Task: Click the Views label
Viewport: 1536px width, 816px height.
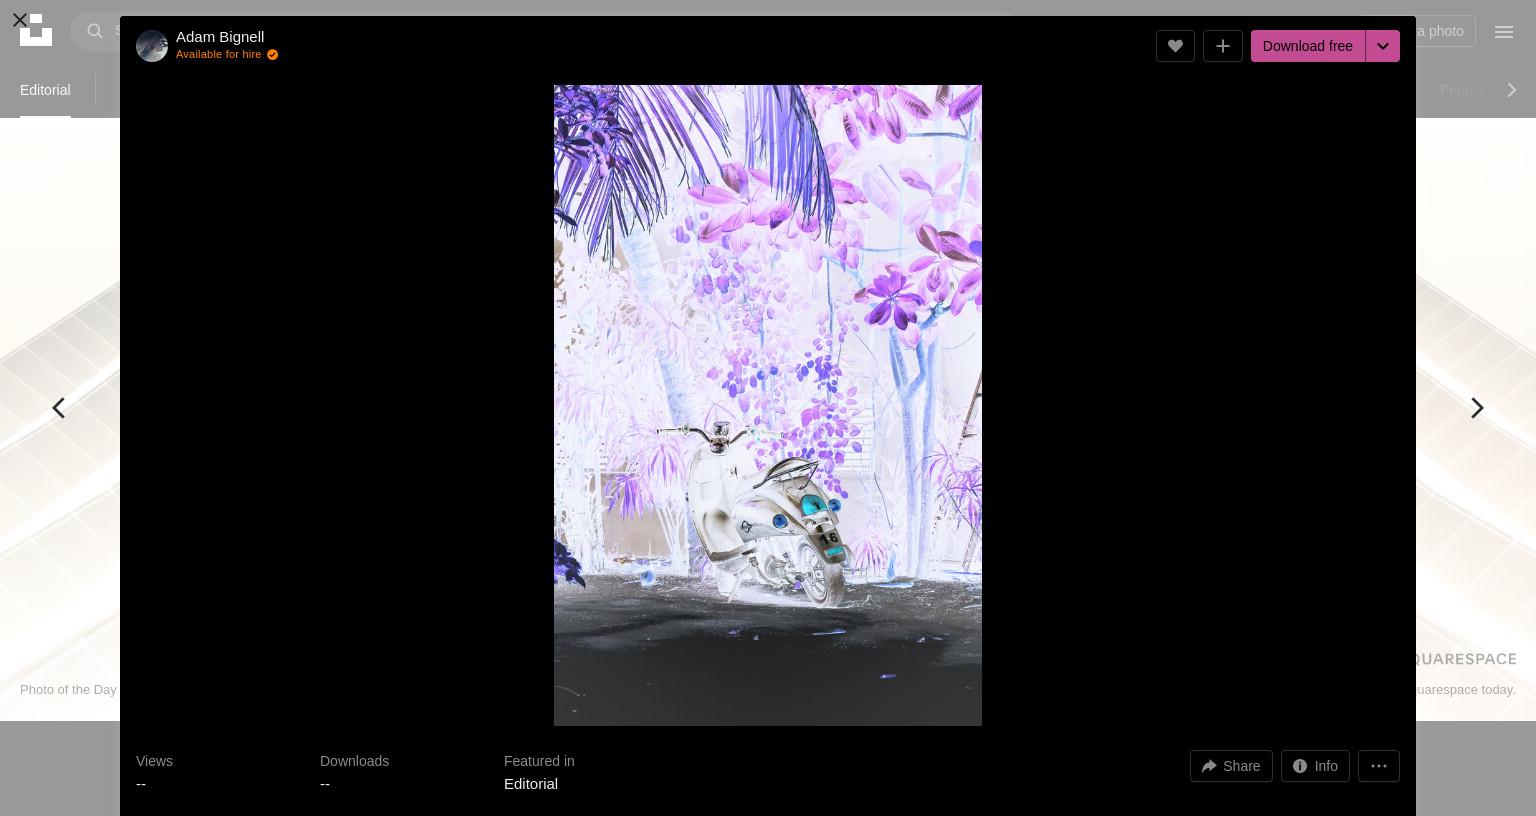Action: pos(154,761)
